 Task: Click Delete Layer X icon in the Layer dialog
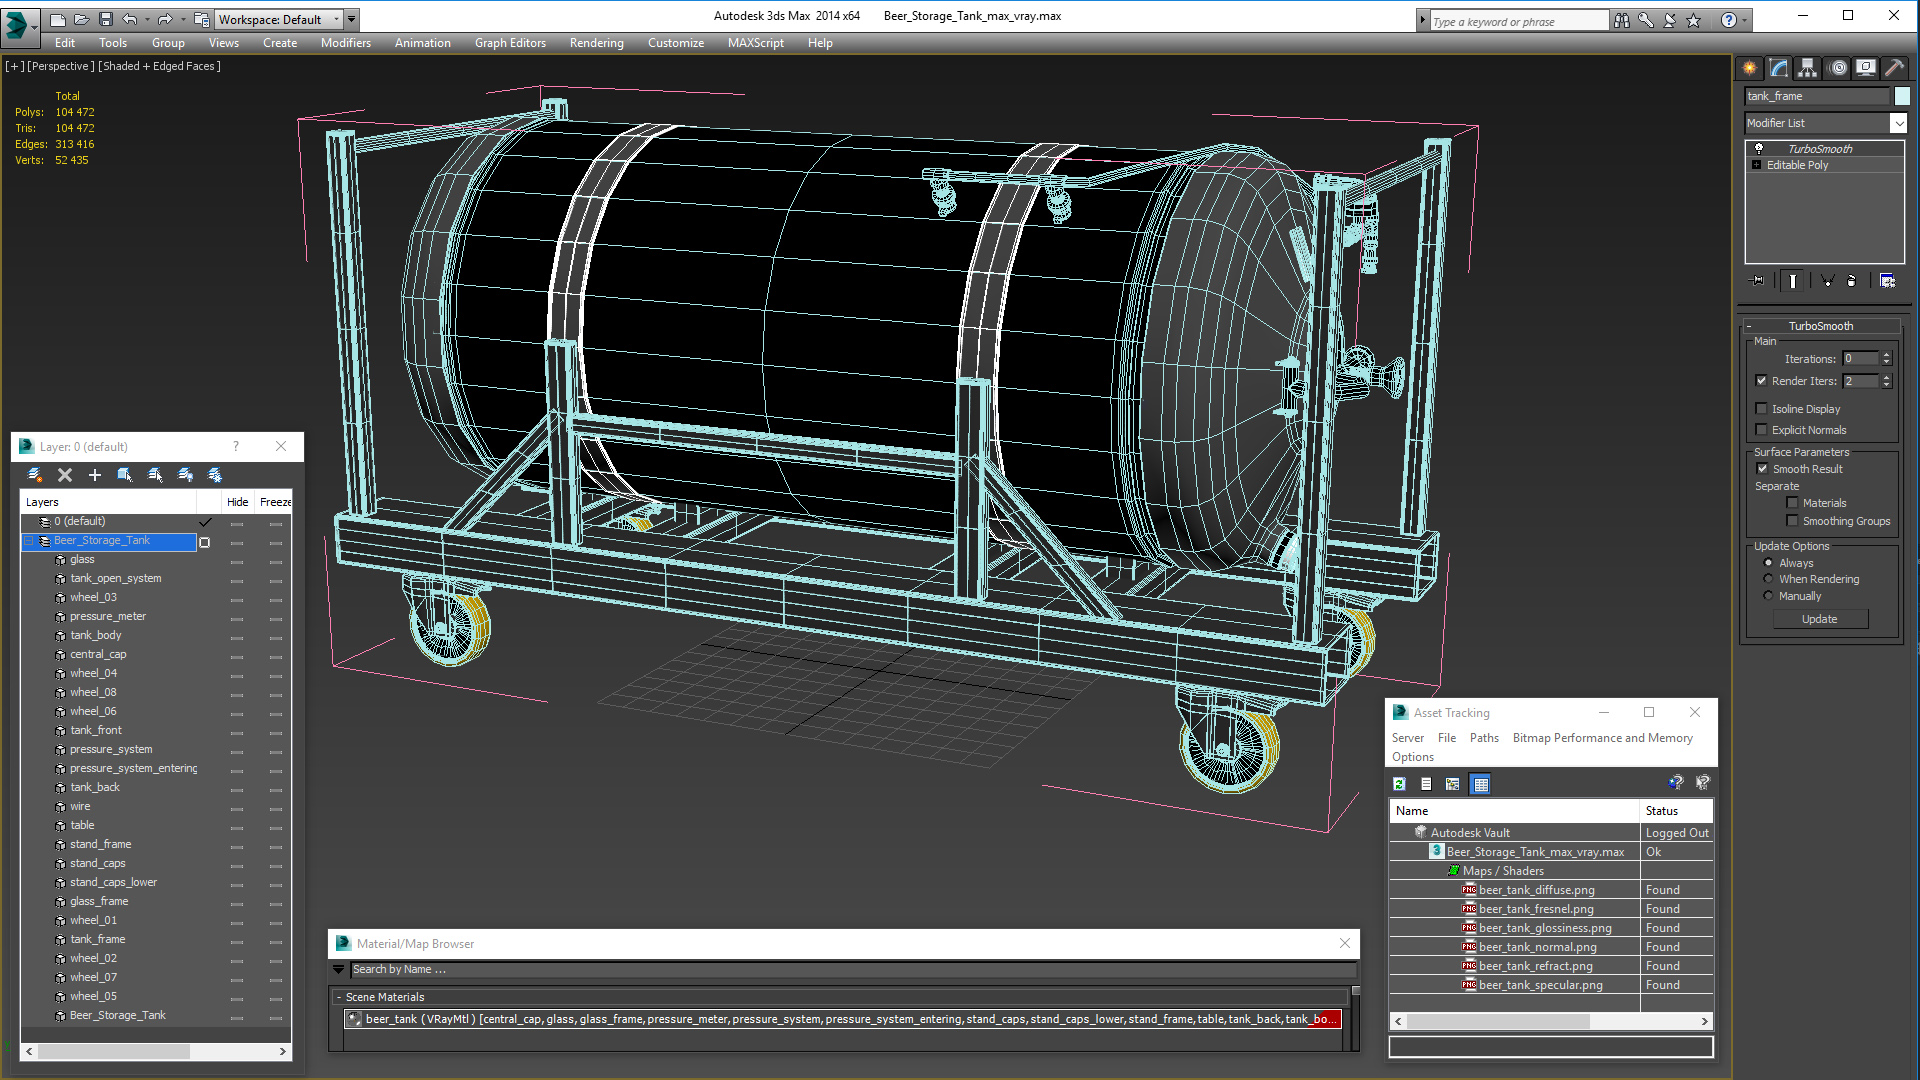65,475
